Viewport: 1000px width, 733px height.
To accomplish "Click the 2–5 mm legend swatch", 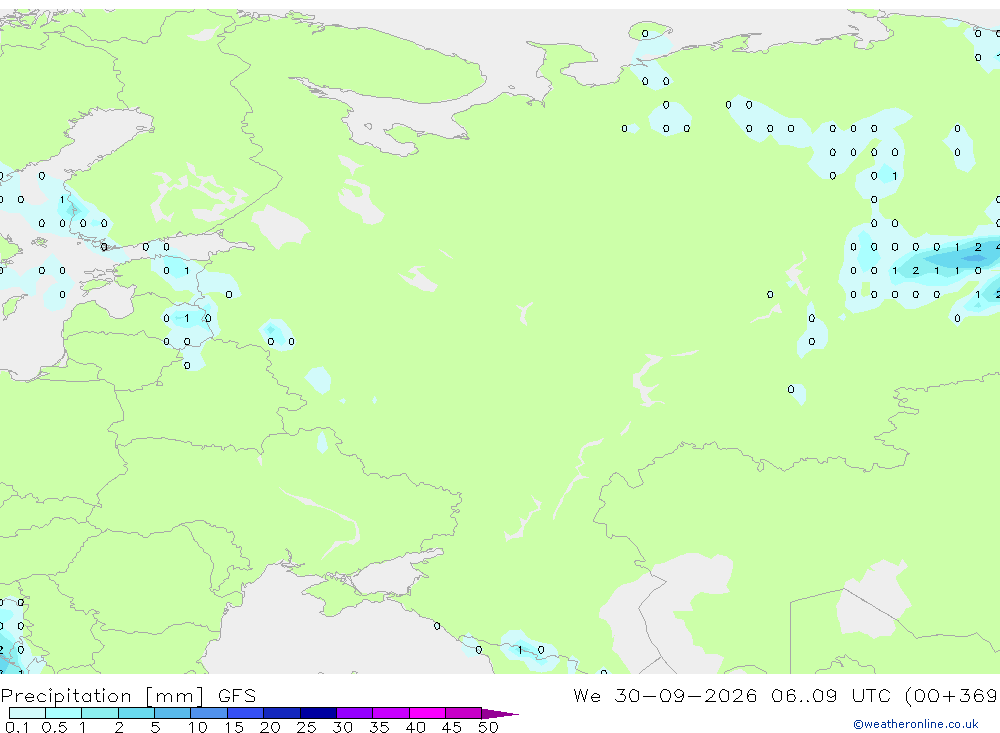I will [x=136, y=713].
